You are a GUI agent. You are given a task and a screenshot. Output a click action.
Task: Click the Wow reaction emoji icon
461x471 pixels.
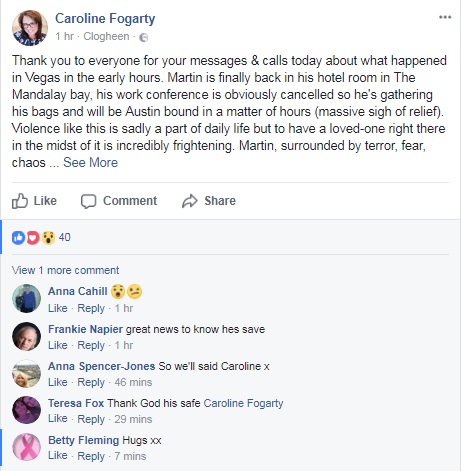click(x=48, y=237)
